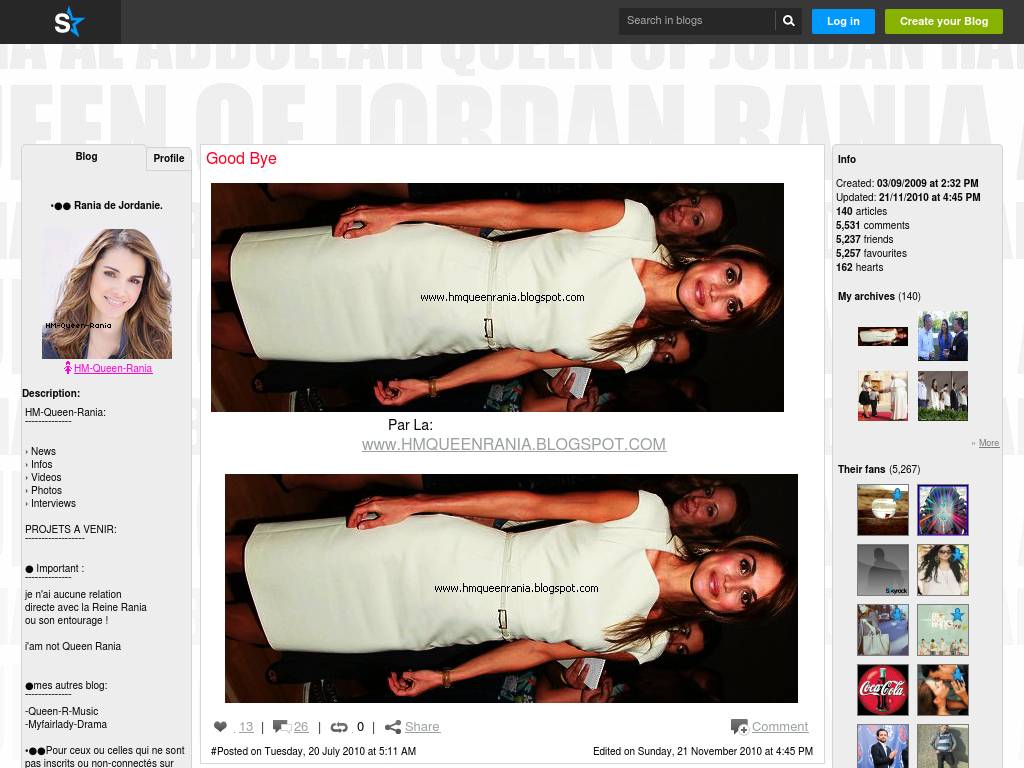Open archive thumbnail of group in suits
1024x768 pixels.
(942, 336)
